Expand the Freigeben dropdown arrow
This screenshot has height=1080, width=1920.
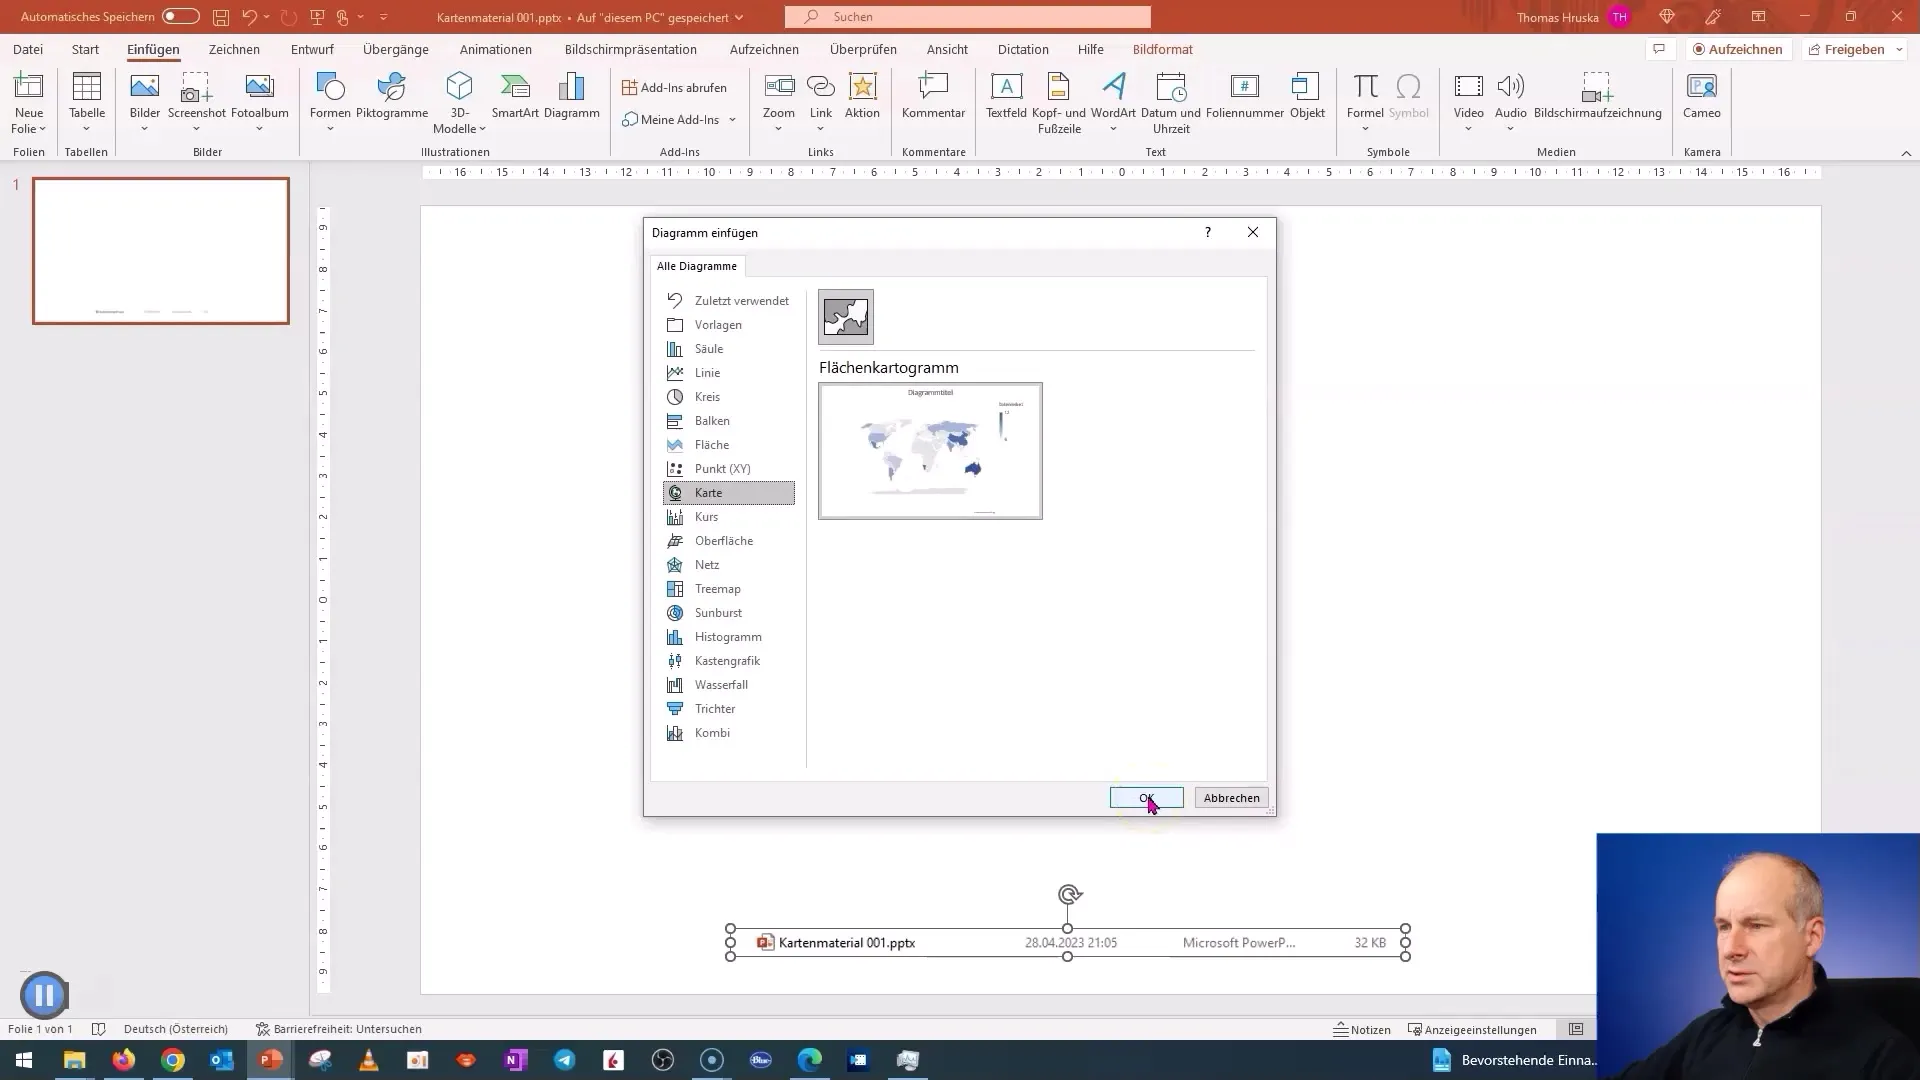pyautogui.click(x=1898, y=49)
